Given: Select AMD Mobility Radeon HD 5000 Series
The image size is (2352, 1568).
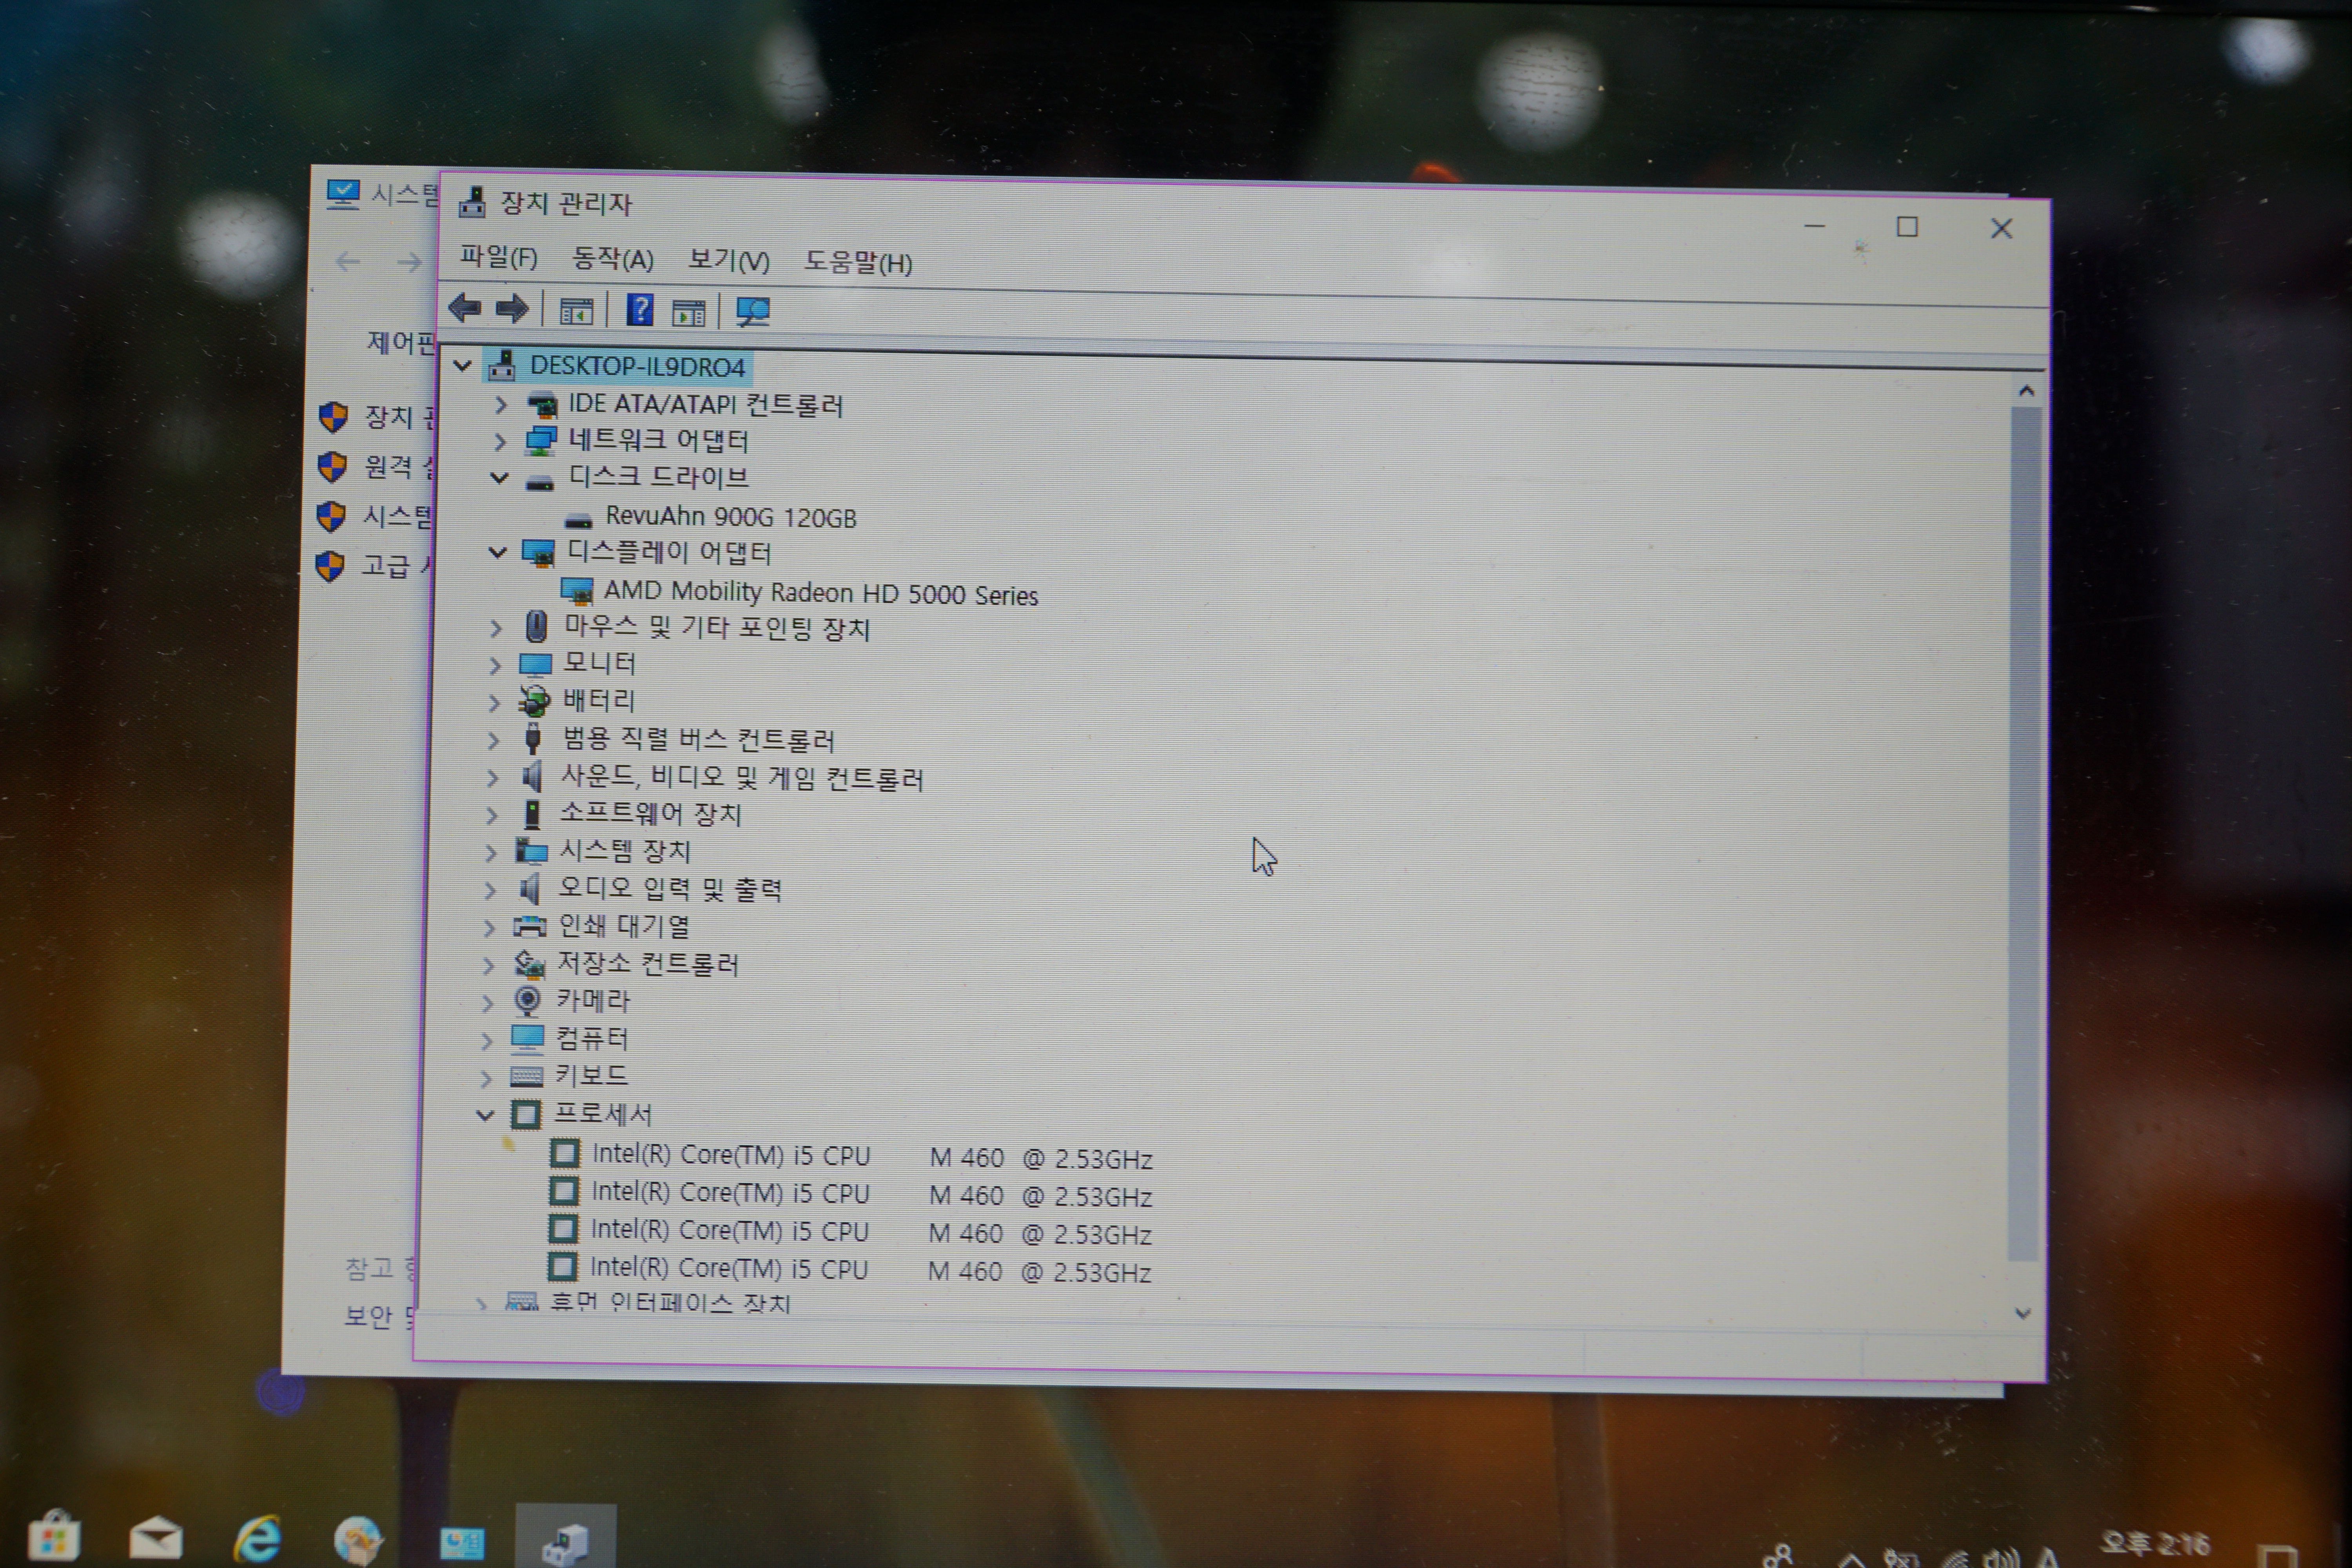Looking at the screenshot, I should tap(820, 593).
